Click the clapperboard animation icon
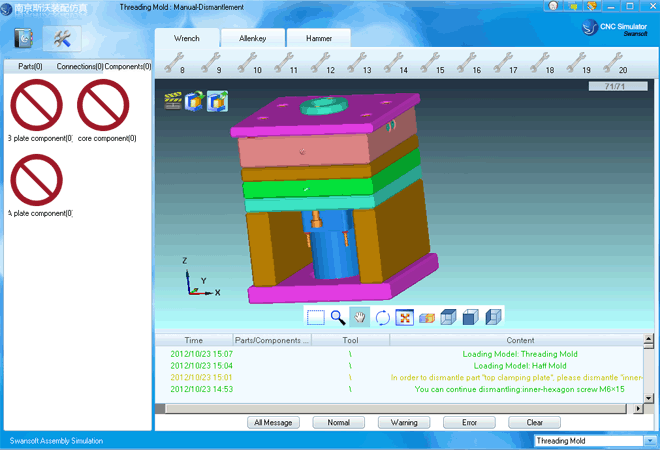Screen dimensions: 660x450 174,100
